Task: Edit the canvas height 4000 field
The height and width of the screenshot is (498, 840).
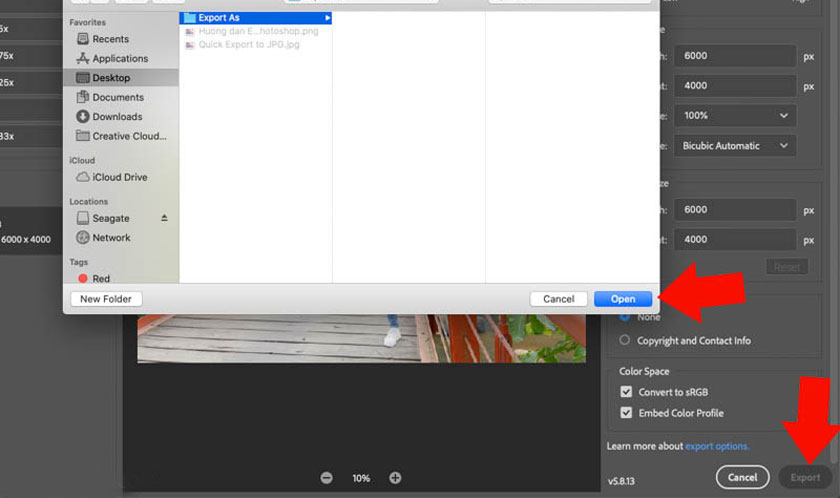Action: pos(735,239)
